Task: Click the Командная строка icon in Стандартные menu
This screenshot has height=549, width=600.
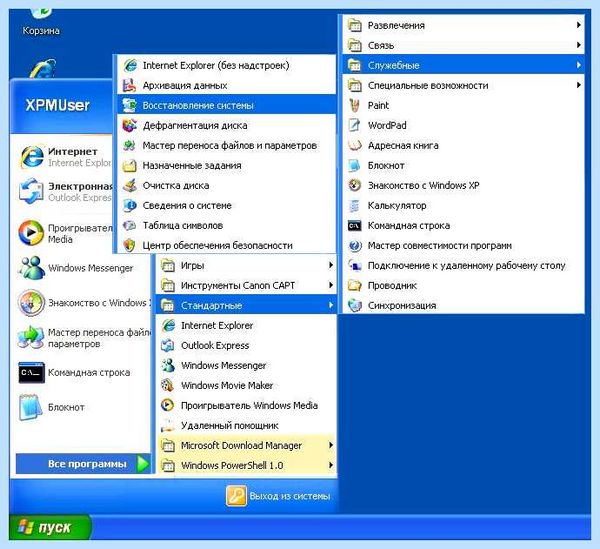Action: pyautogui.click(x=355, y=225)
